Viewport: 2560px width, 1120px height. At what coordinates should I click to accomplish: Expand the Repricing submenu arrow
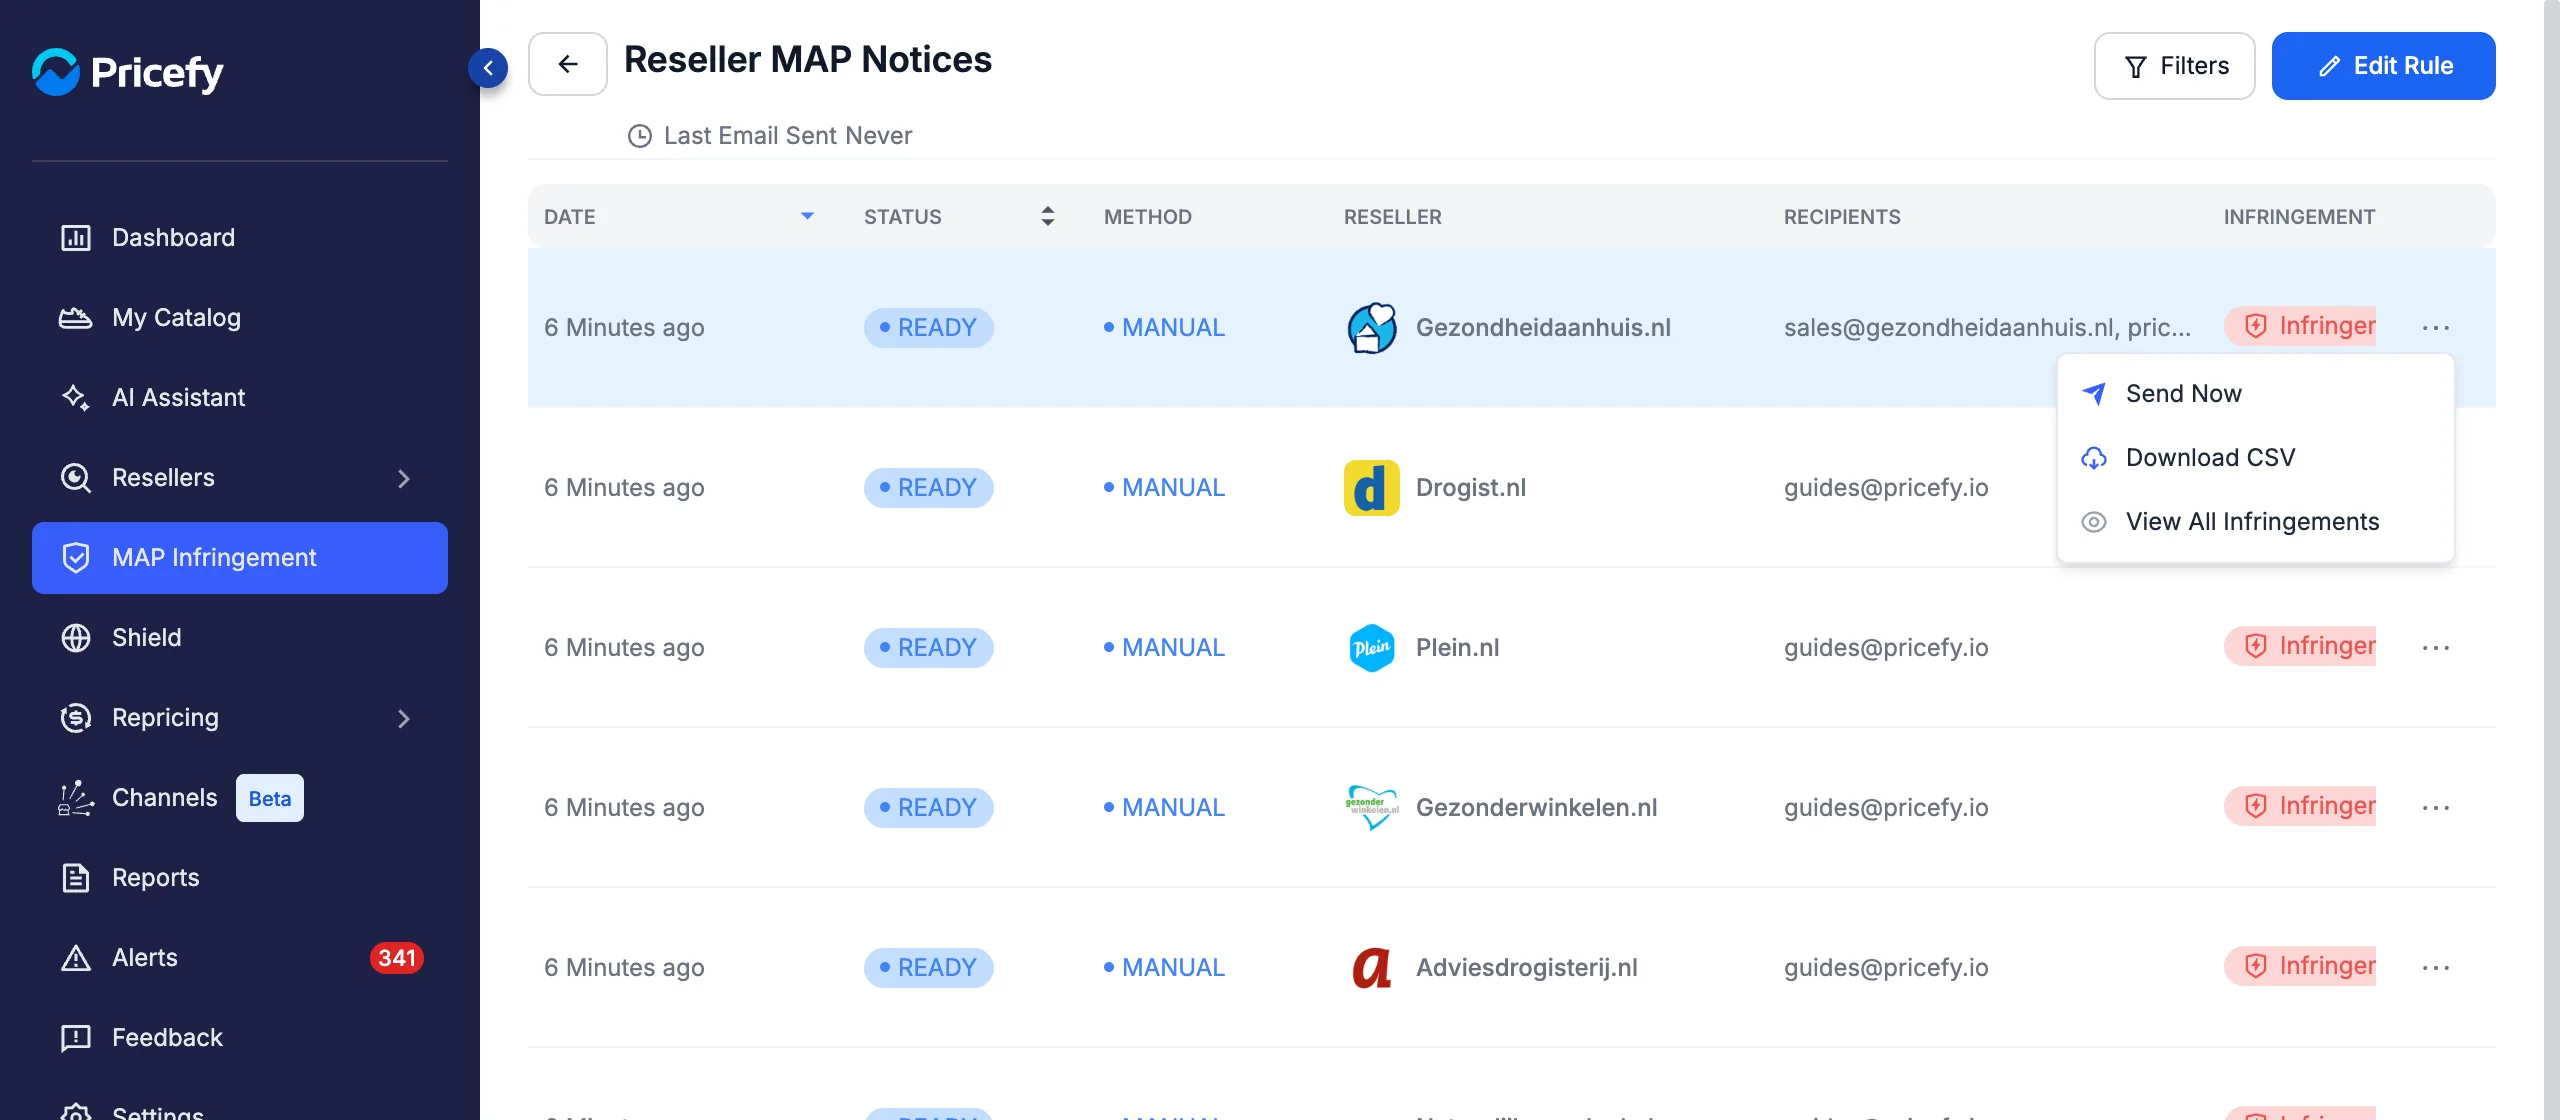404,718
